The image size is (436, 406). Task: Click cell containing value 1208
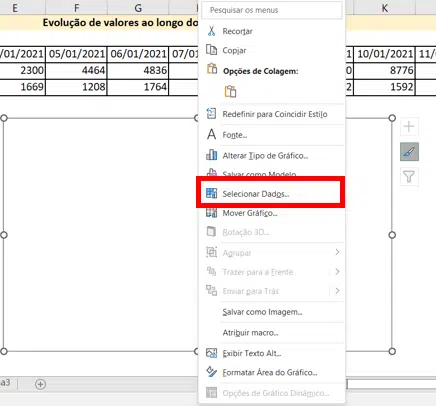click(76, 87)
